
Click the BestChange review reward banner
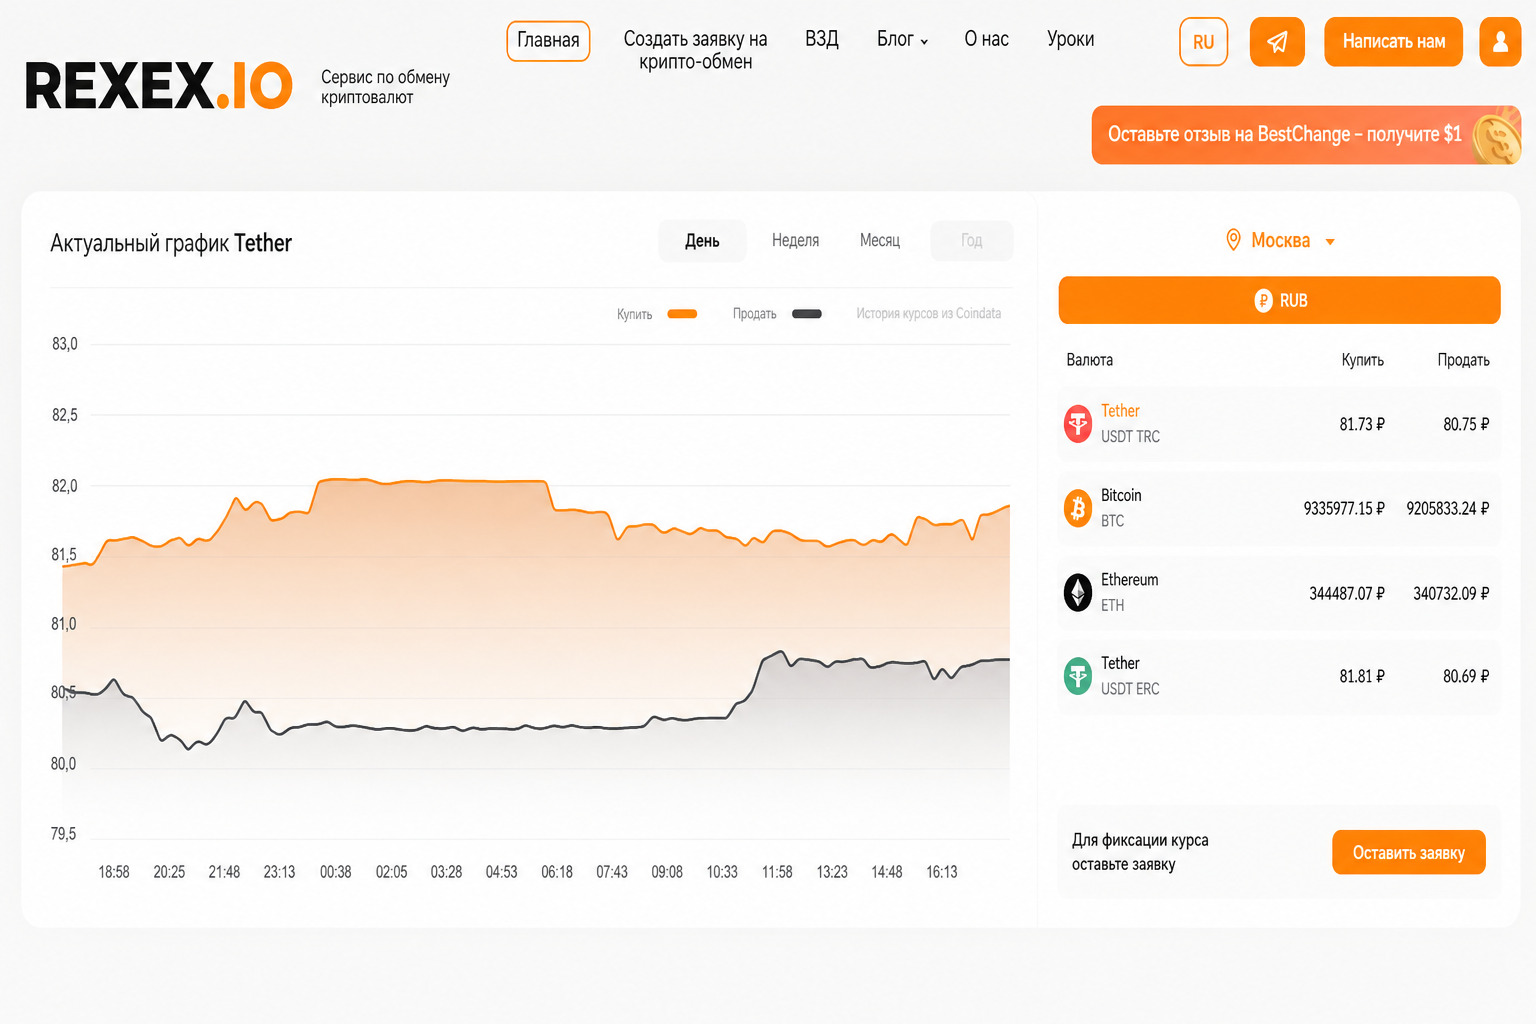pyautogui.click(x=1306, y=135)
